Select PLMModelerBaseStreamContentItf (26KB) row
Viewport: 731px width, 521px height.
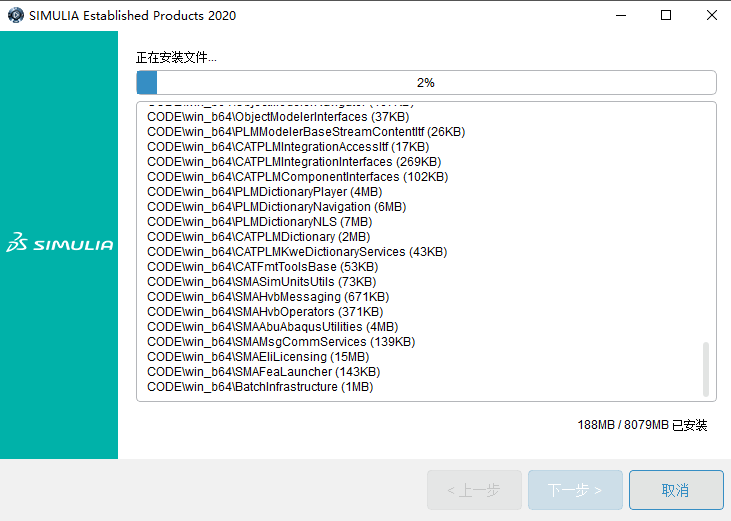306,132
